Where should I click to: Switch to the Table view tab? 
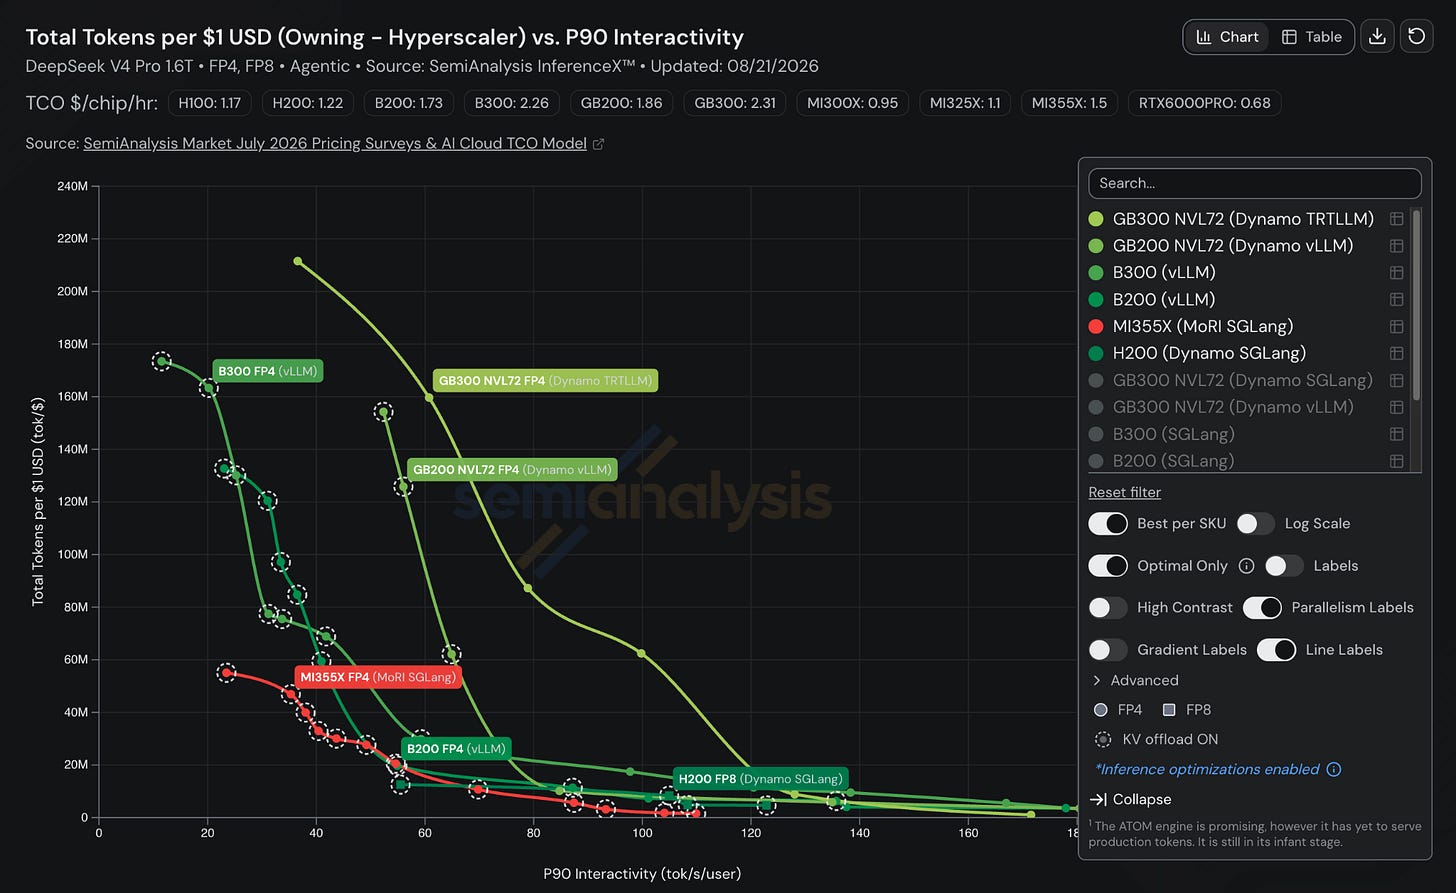coord(1312,37)
